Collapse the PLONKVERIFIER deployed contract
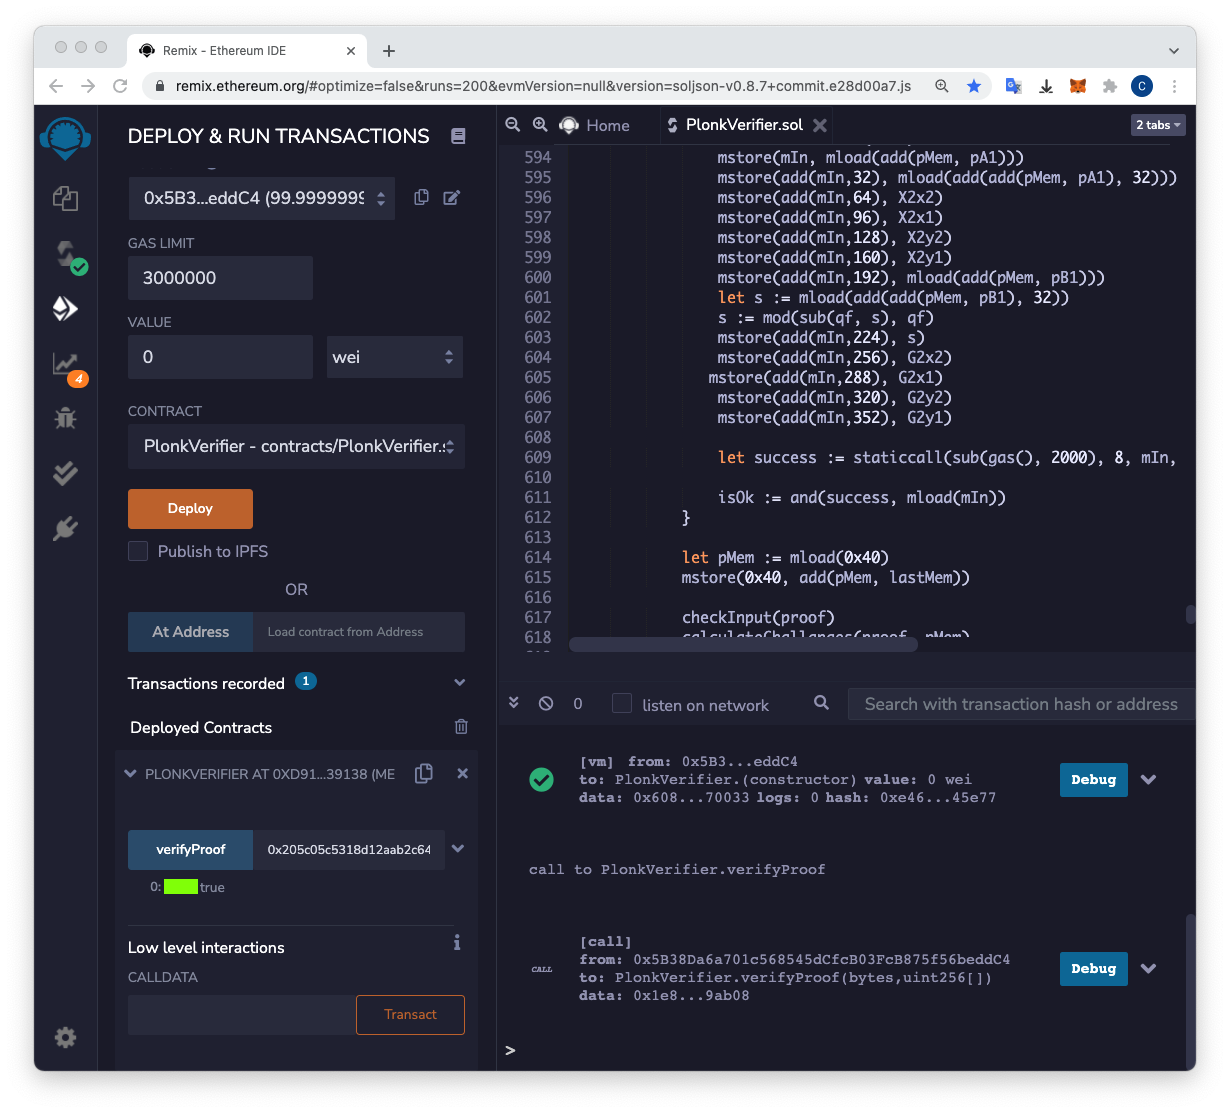 pos(130,773)
